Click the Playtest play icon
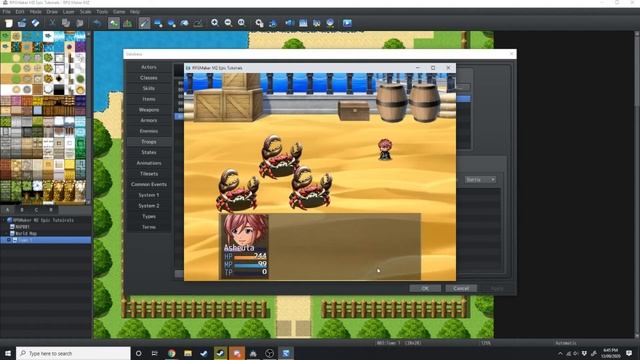Screen dimensions: 640x360 click(x=347, y=23)
